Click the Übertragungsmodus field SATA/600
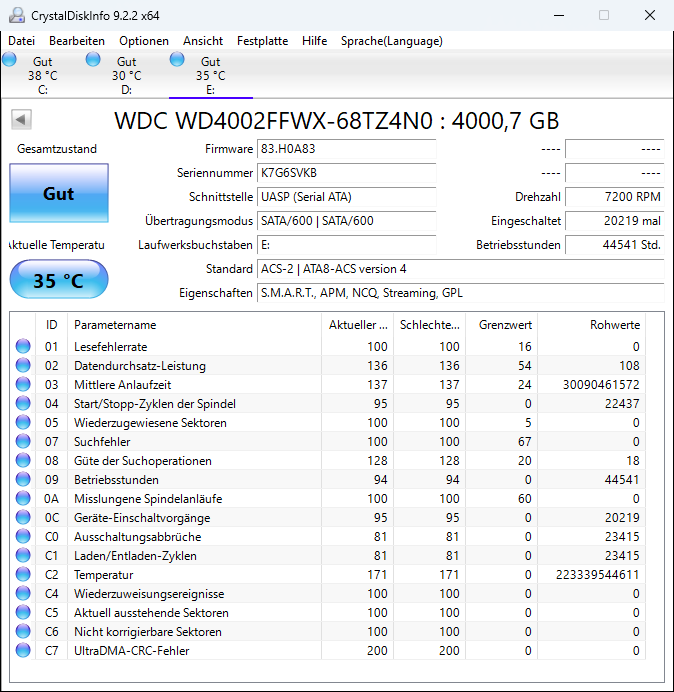The height and width of the screenshot is (692, 674). pos(346,221)
